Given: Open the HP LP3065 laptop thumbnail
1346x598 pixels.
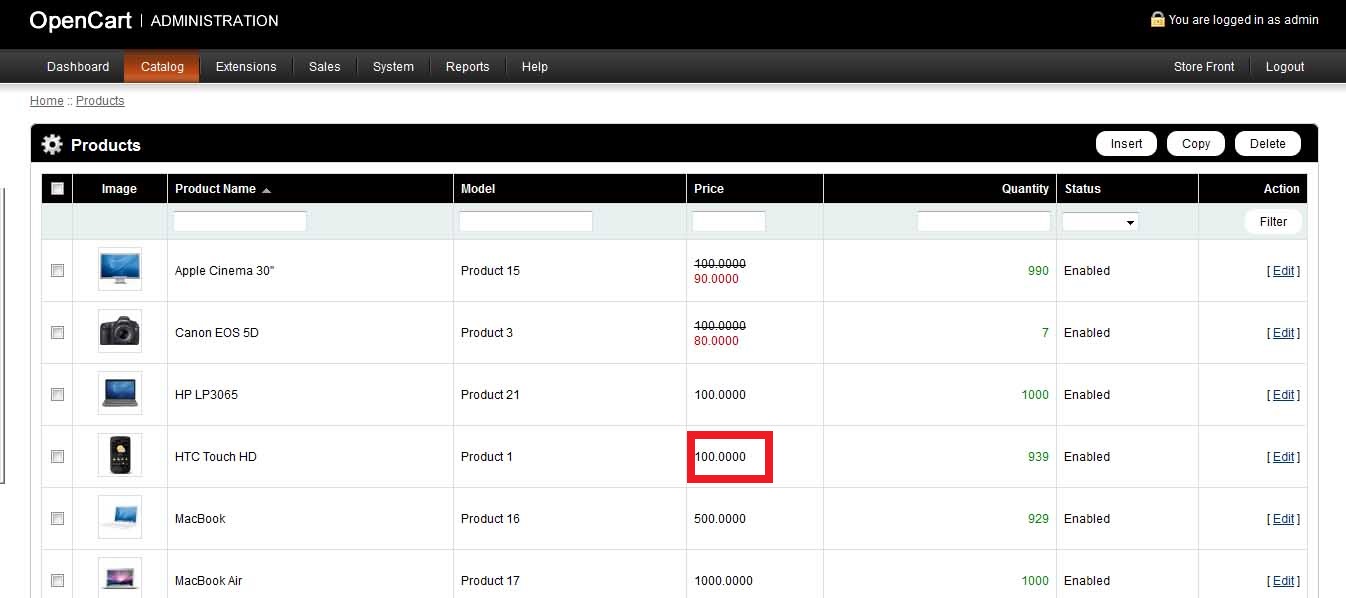Looking at the screenshot, I should coord(120,393).
